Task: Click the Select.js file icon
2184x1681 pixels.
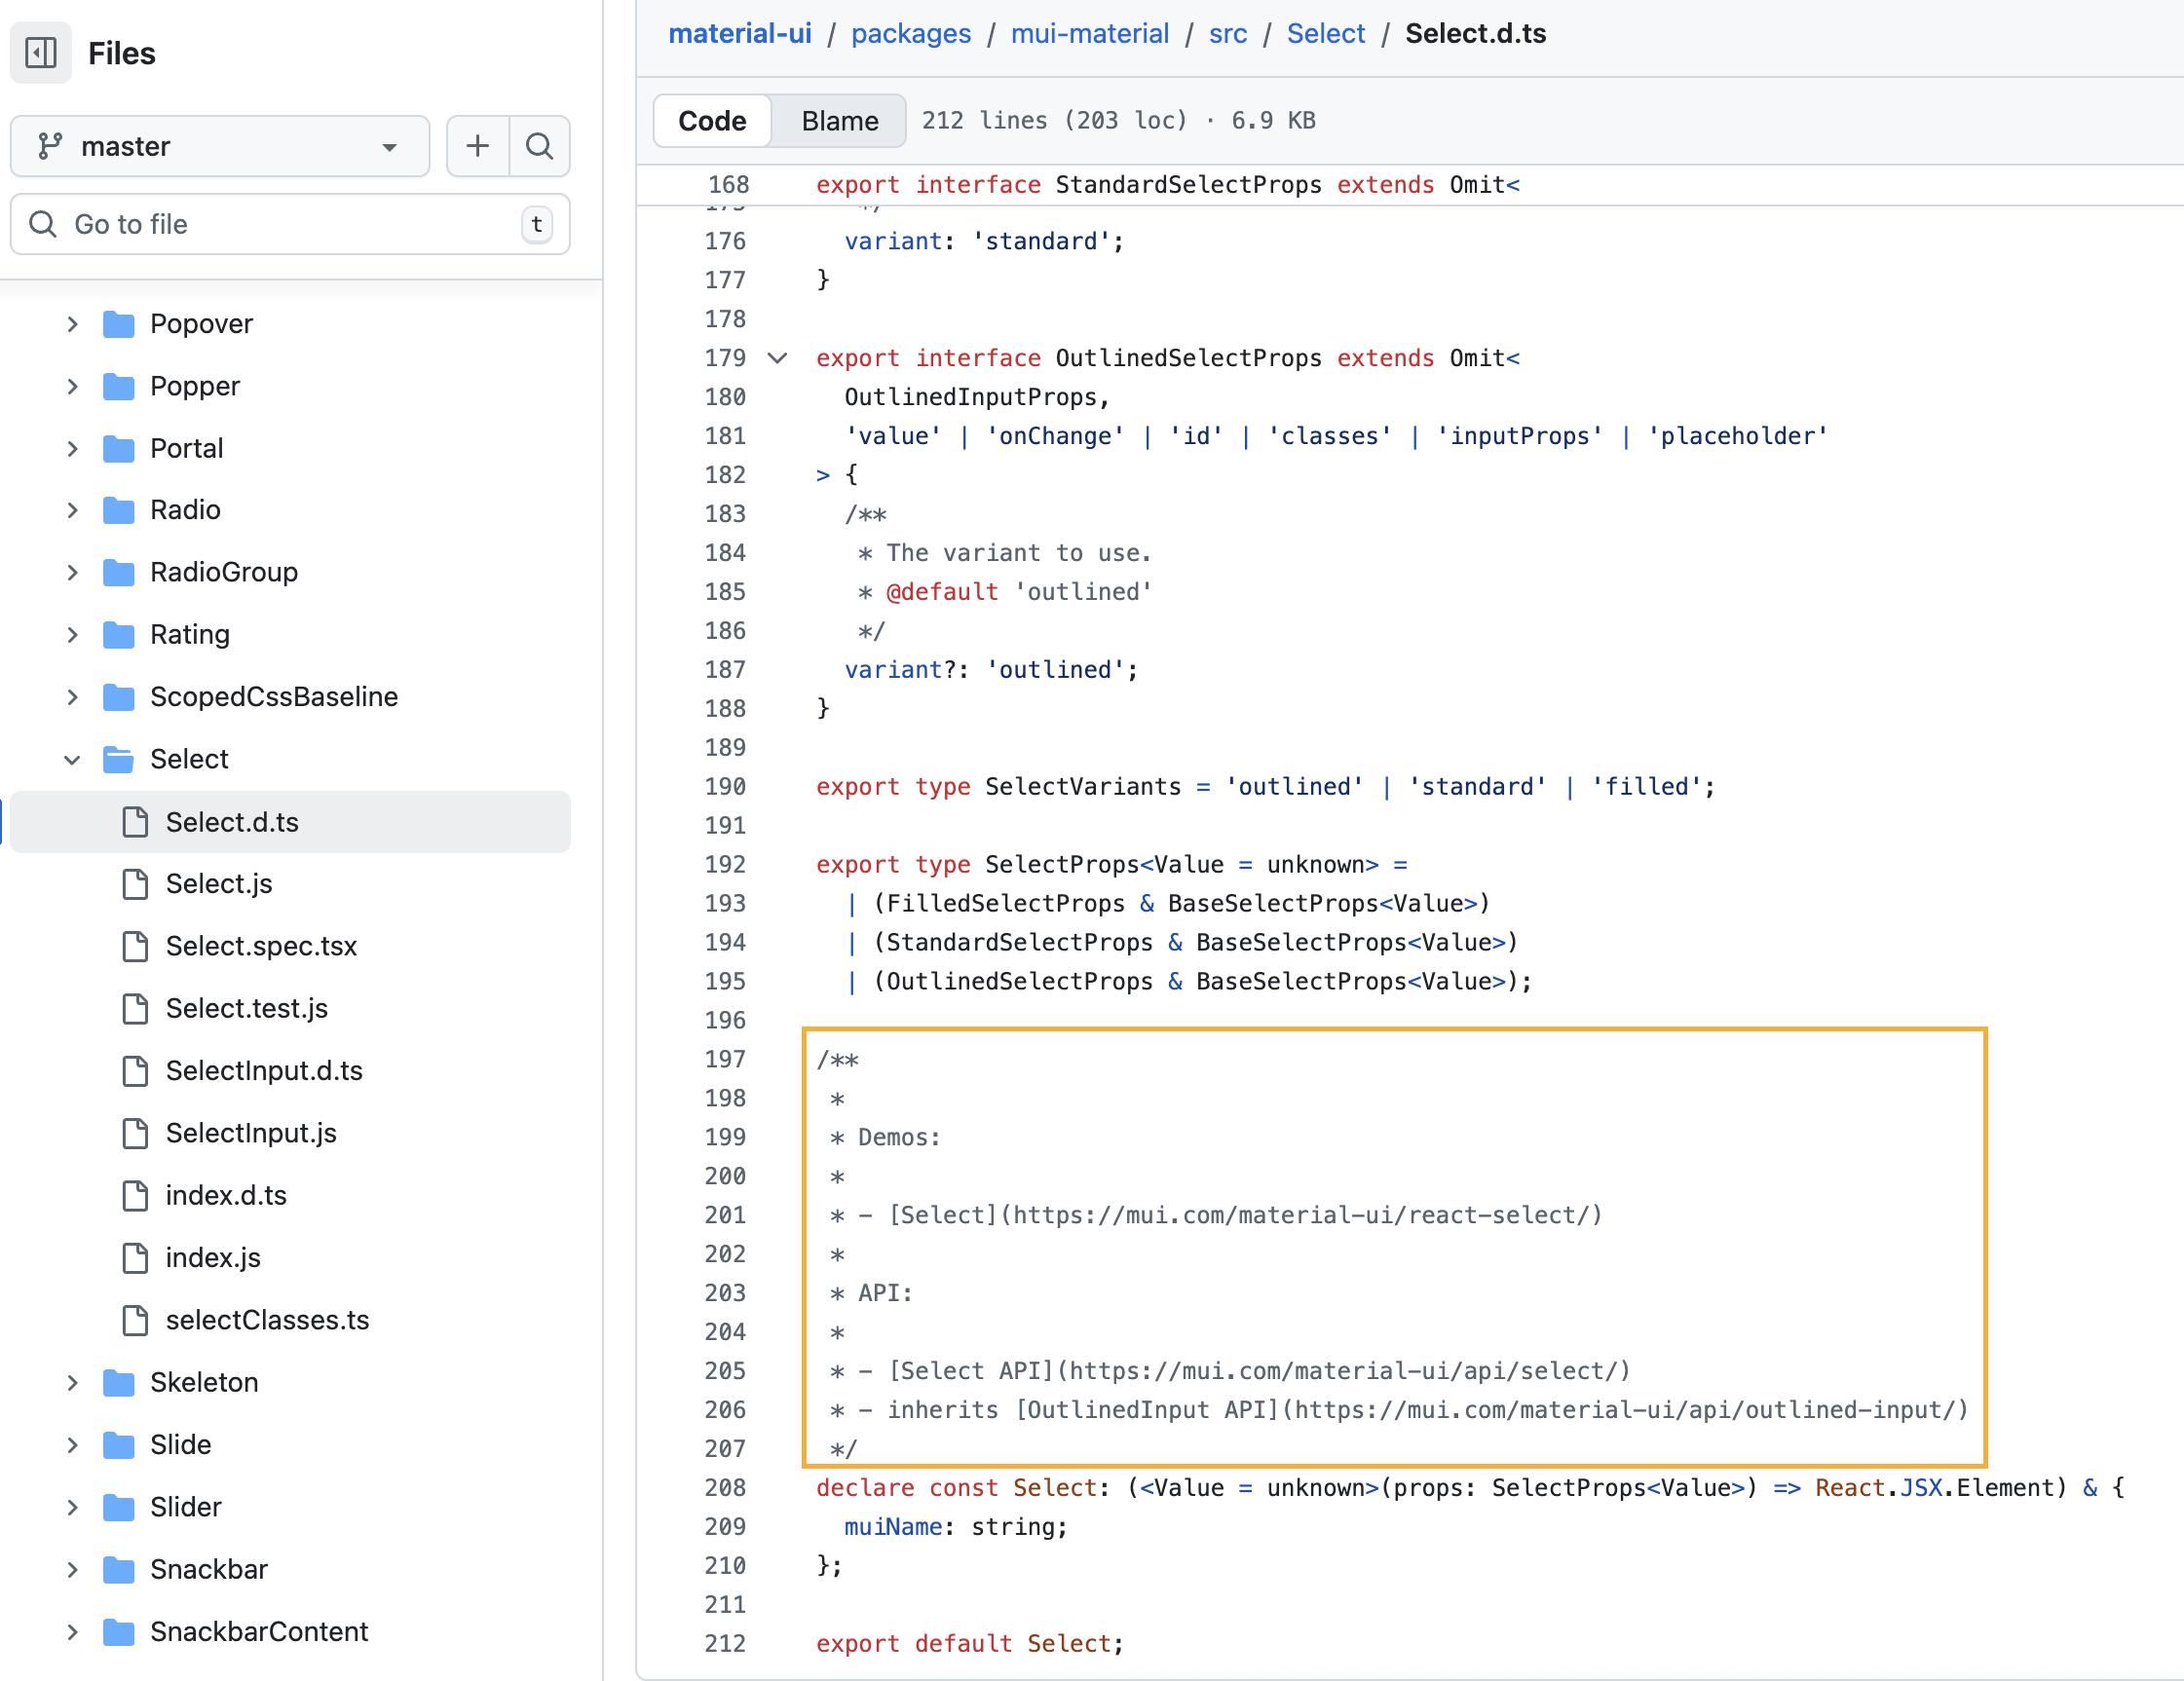Action: pyautogui.click(x=135, y=884)
